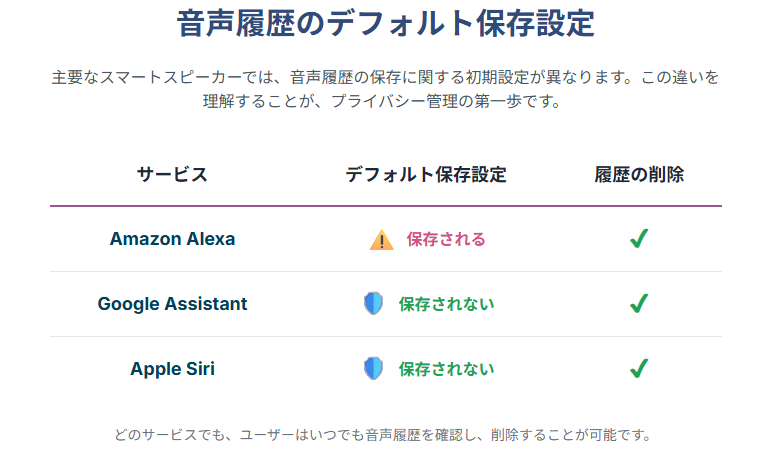761x452 pixels.
Task: Click 保存されない text in Google Assistant row
Action: coord(446,304)
